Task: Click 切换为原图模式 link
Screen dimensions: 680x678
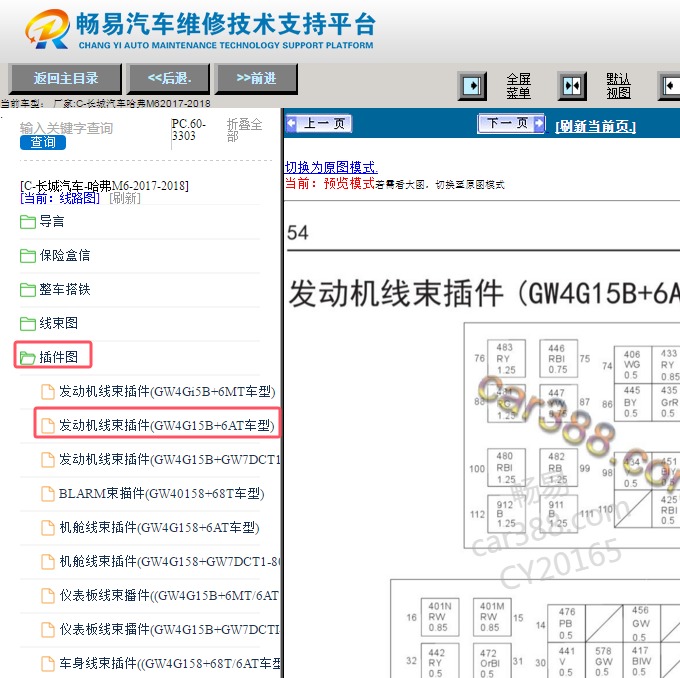Action: [331, 167]
